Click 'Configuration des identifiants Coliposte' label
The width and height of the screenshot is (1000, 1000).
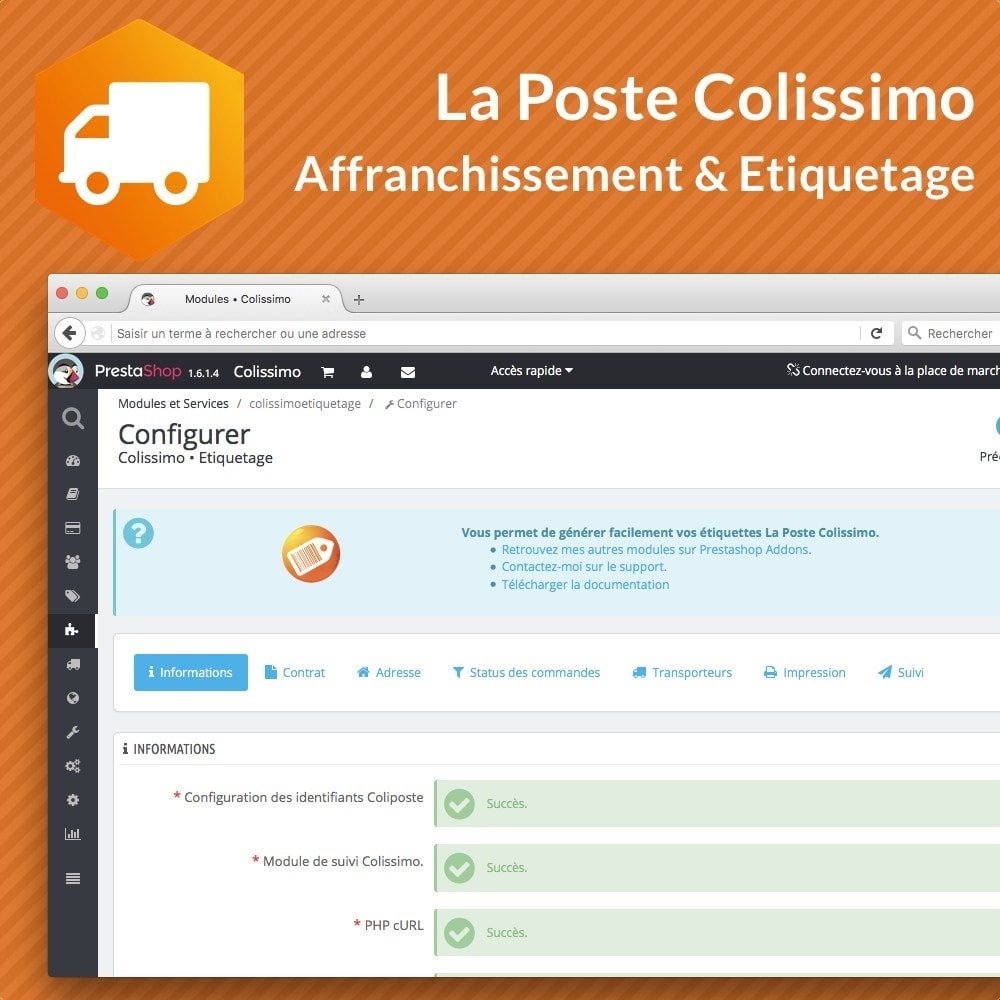click(x=304, y=797)
